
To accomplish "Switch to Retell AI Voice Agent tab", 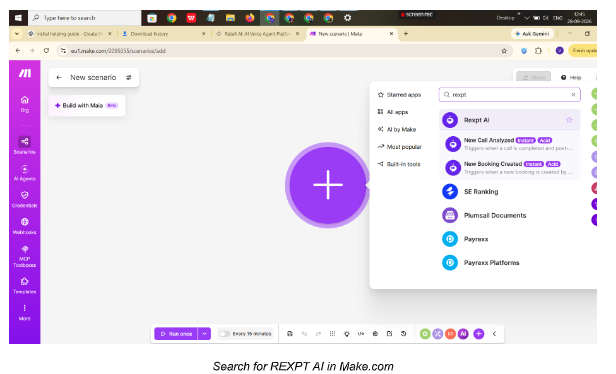I will 257,34.
